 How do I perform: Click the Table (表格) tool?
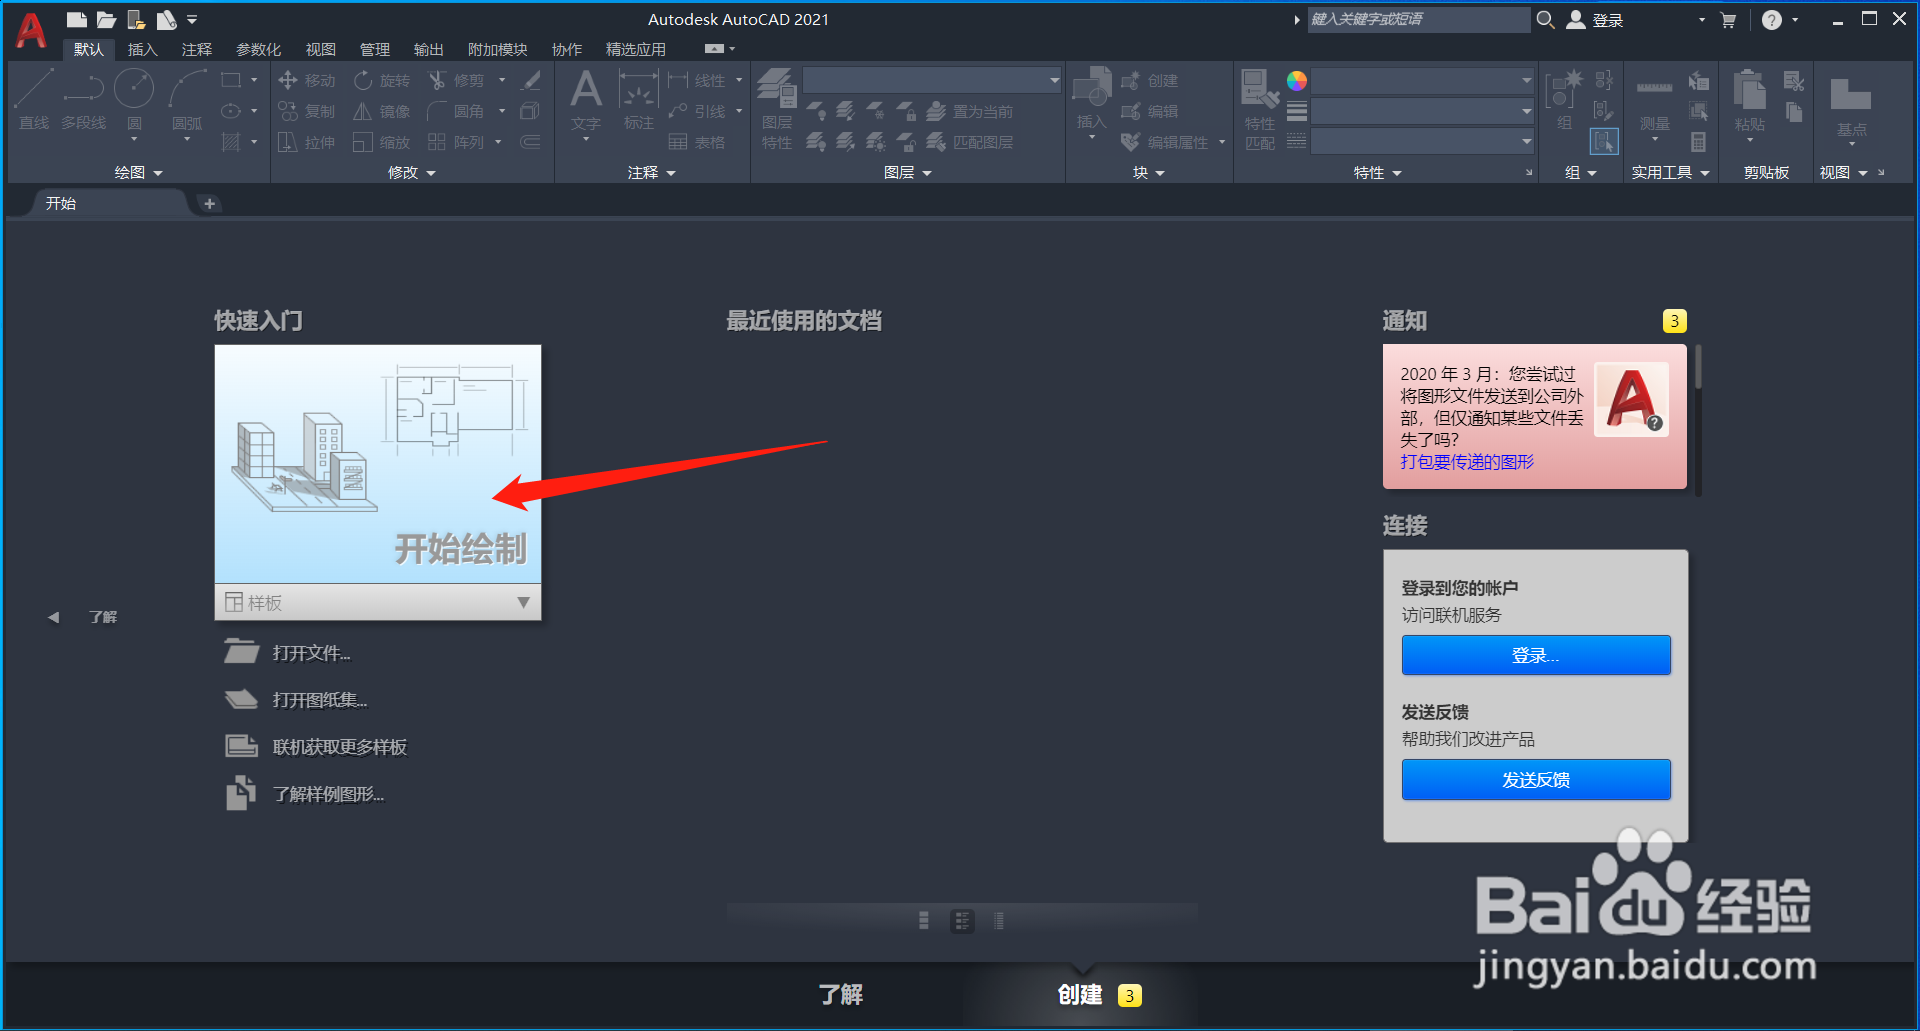(x=697, y=142)
